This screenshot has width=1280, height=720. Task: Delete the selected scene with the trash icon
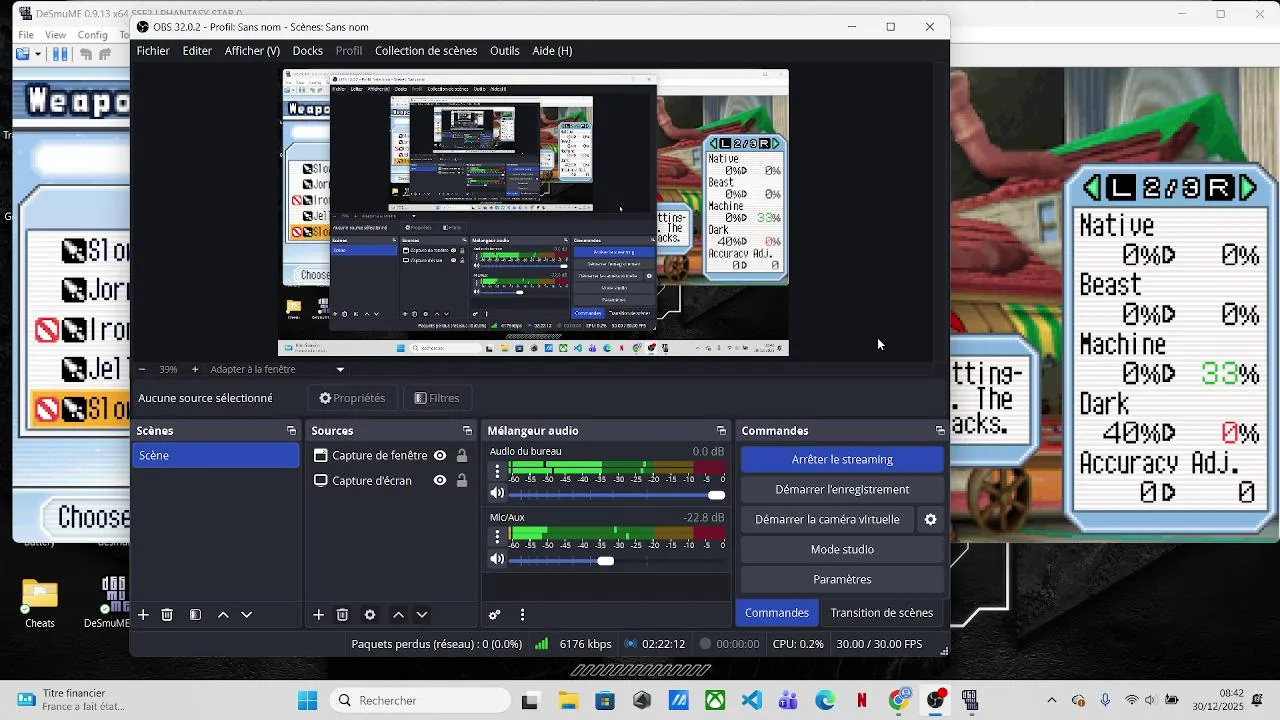click(x=167, y=615)
